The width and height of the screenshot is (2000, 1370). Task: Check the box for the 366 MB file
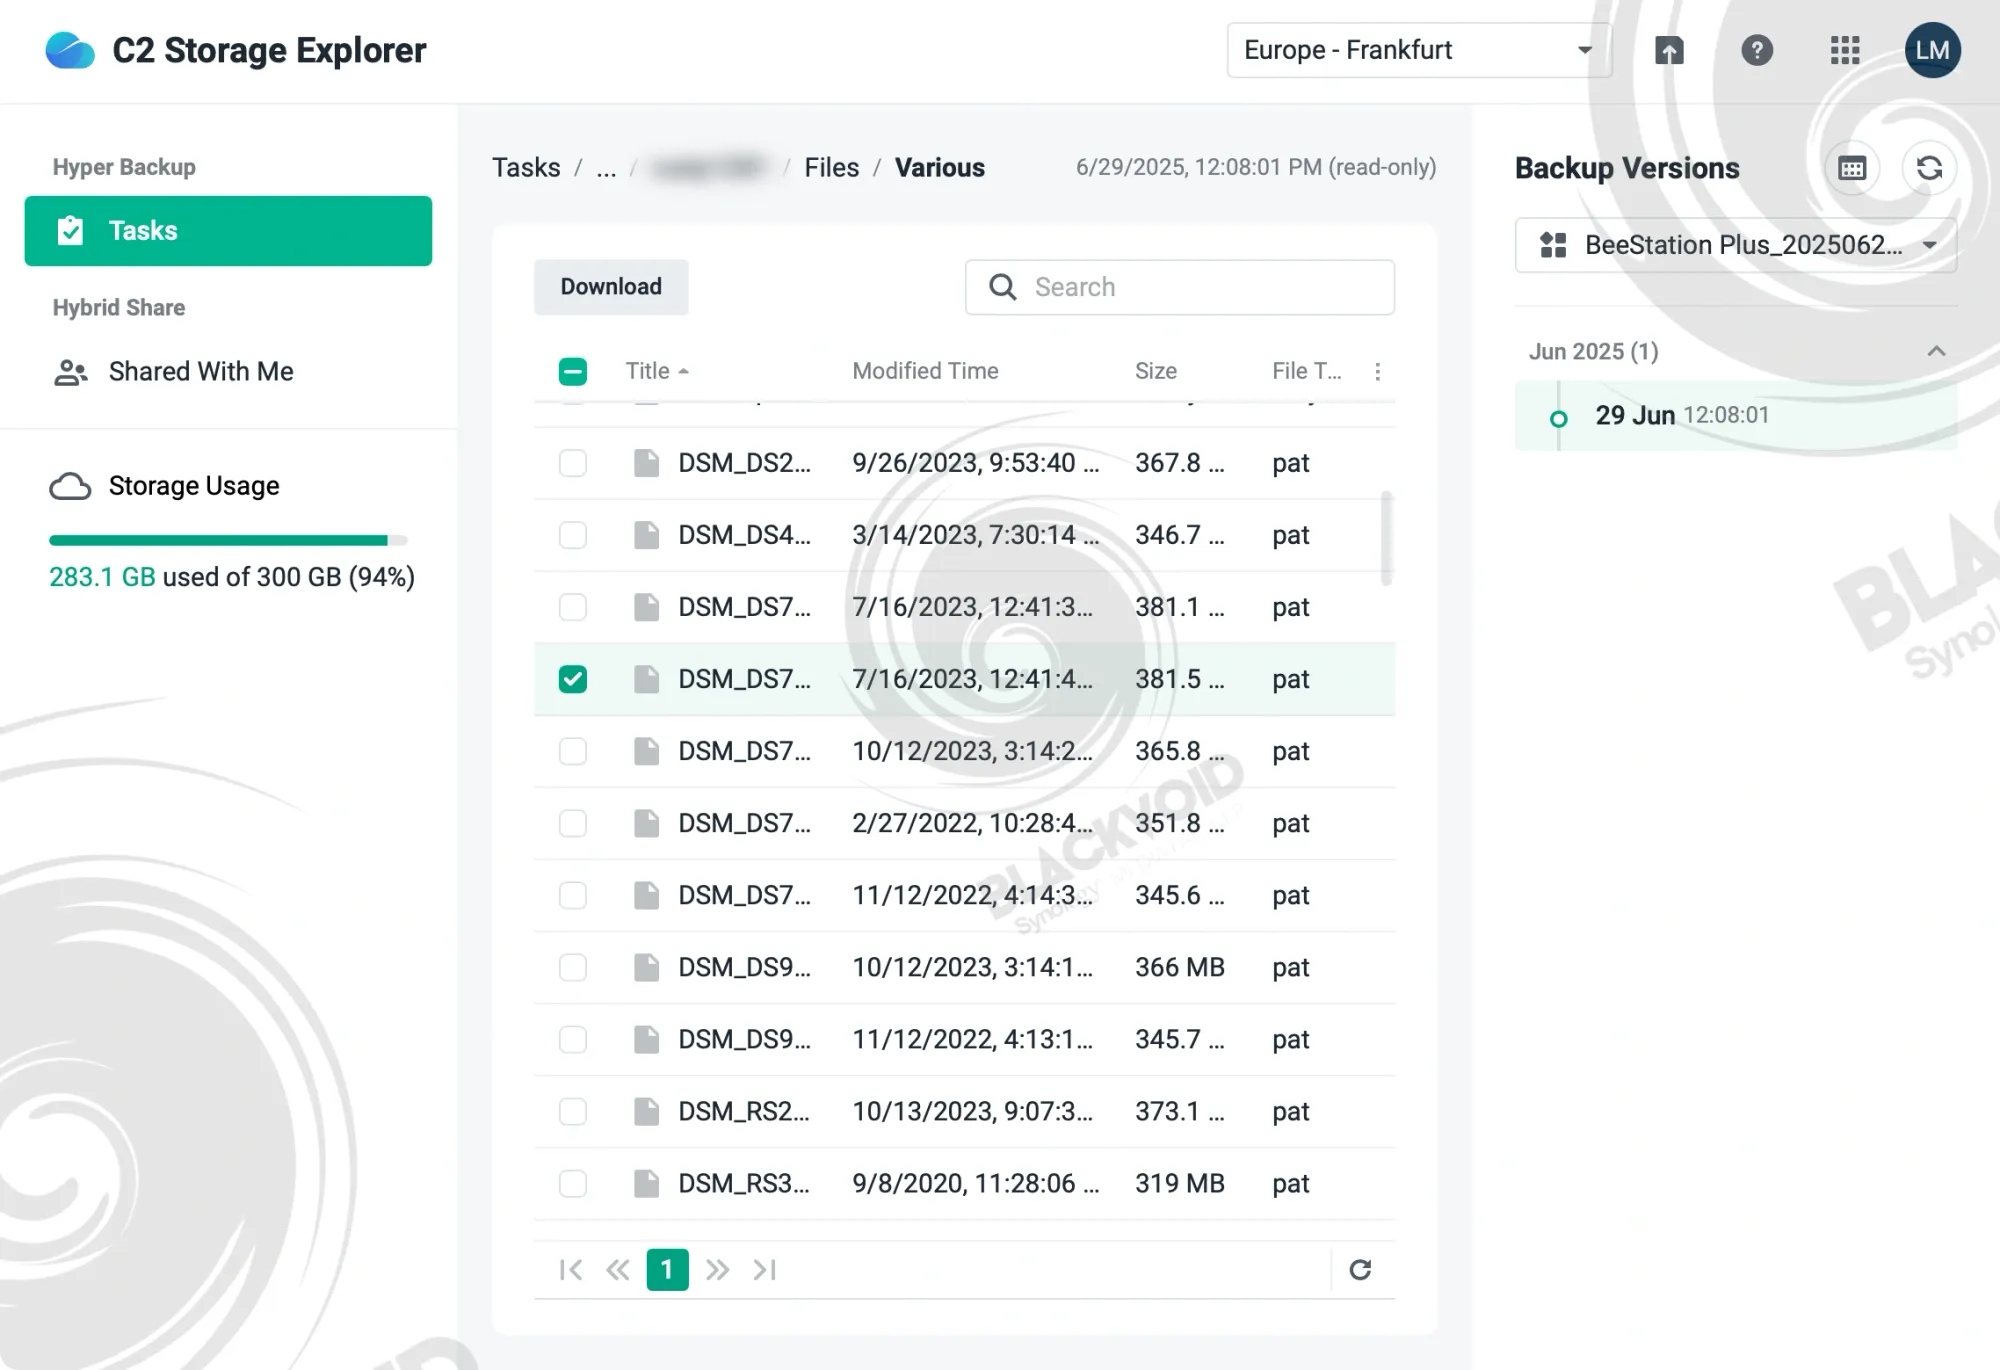573,967
